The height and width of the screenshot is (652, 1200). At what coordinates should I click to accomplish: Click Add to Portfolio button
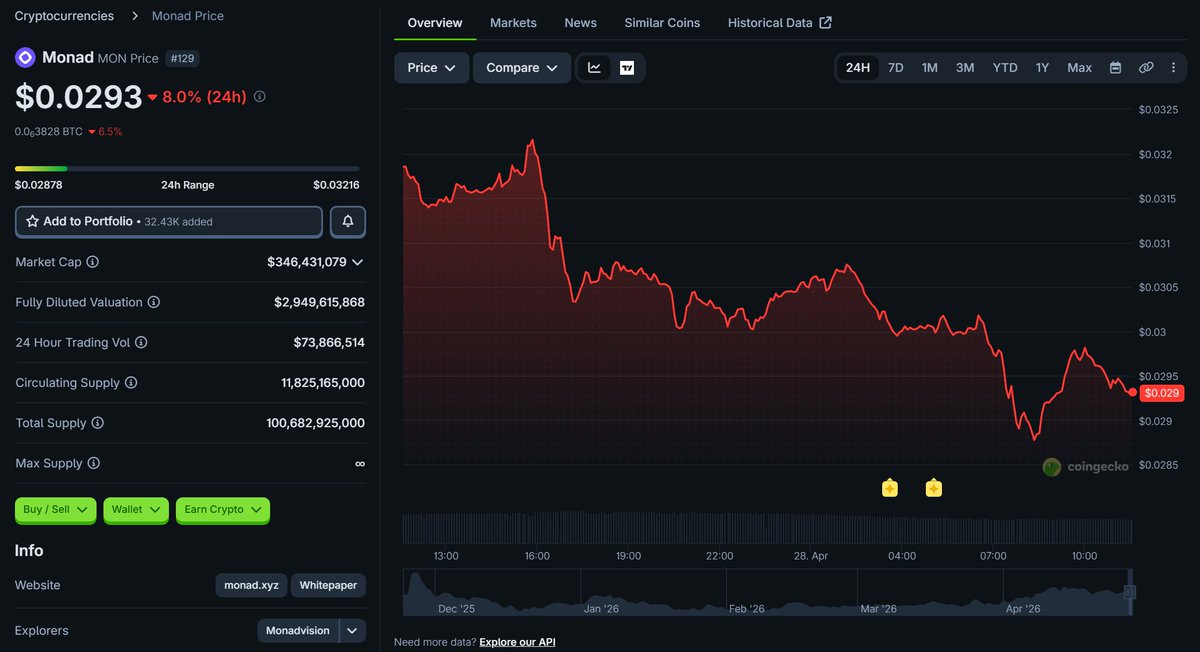coord(169,221)
